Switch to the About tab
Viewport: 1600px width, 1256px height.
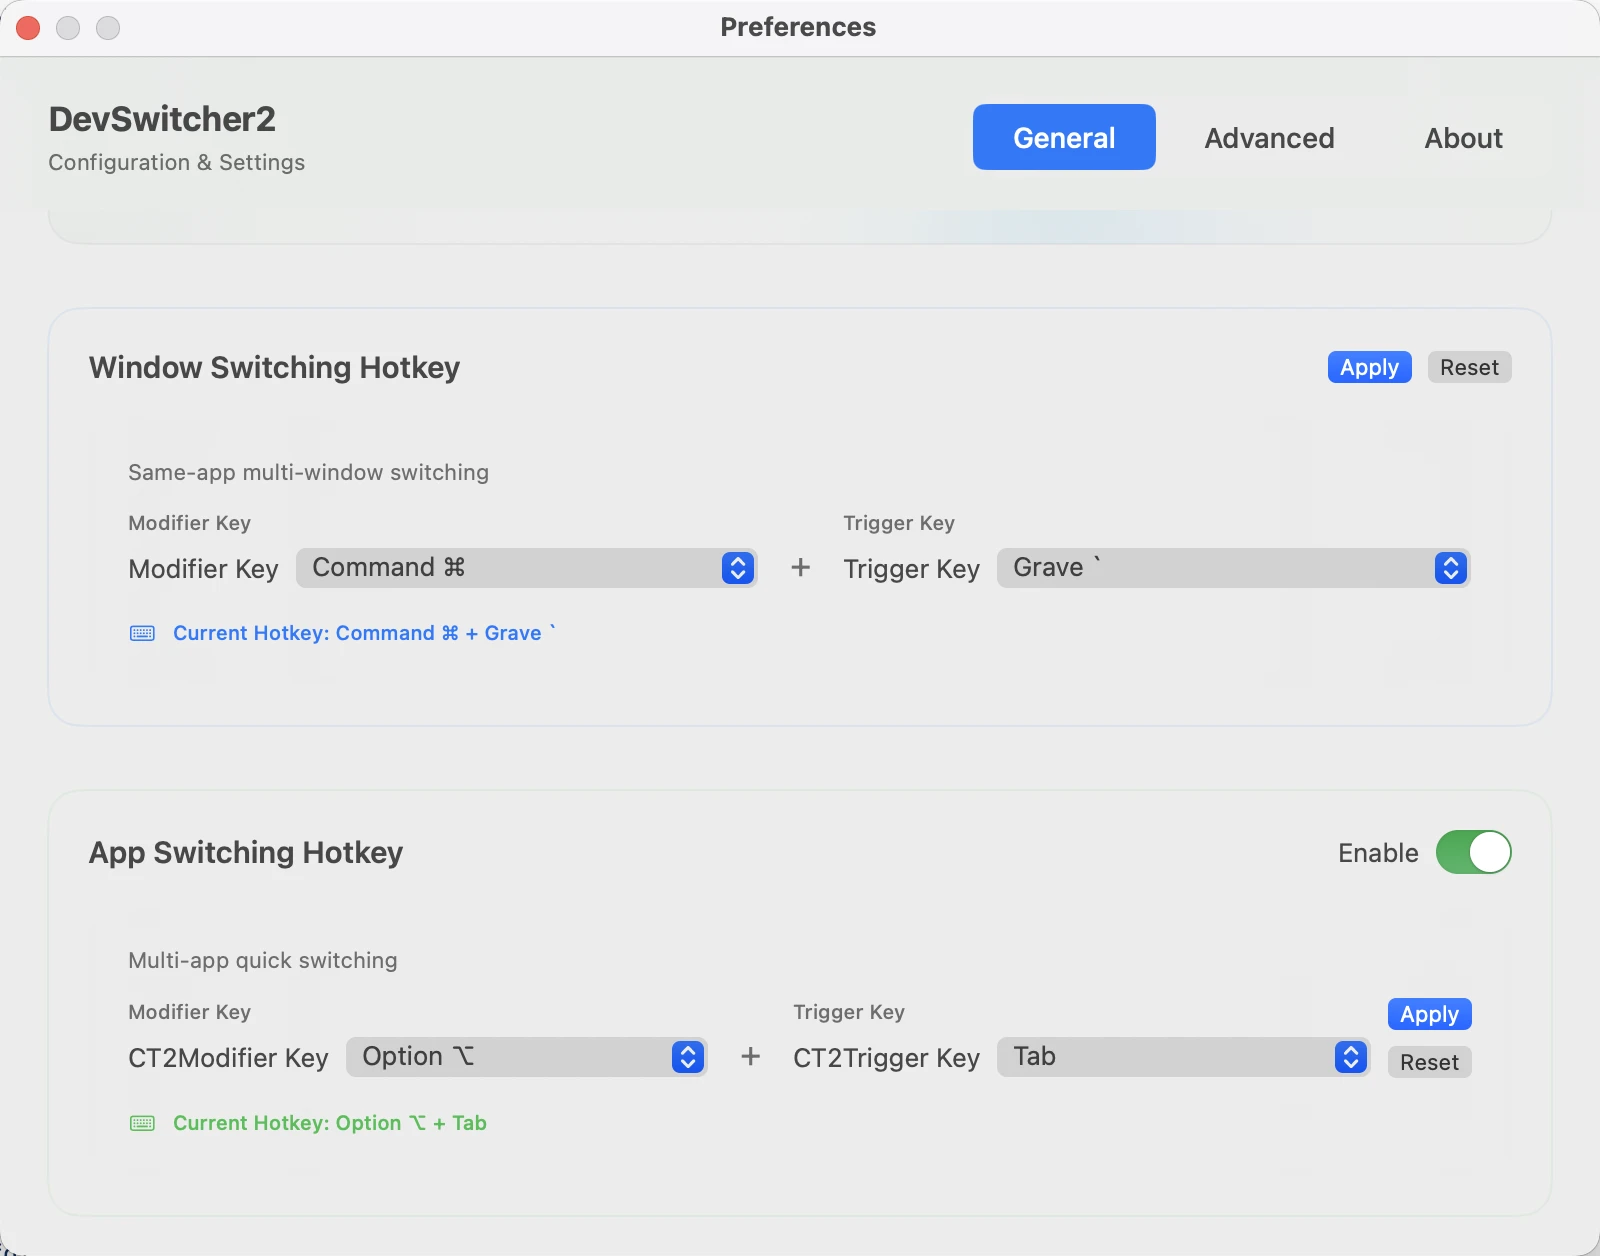coord(1463,137)
